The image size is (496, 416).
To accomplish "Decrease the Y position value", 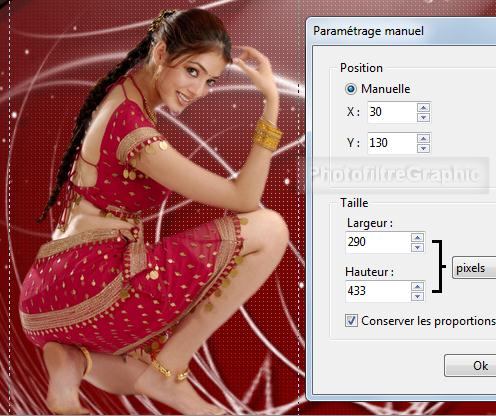I will [423, 148].
